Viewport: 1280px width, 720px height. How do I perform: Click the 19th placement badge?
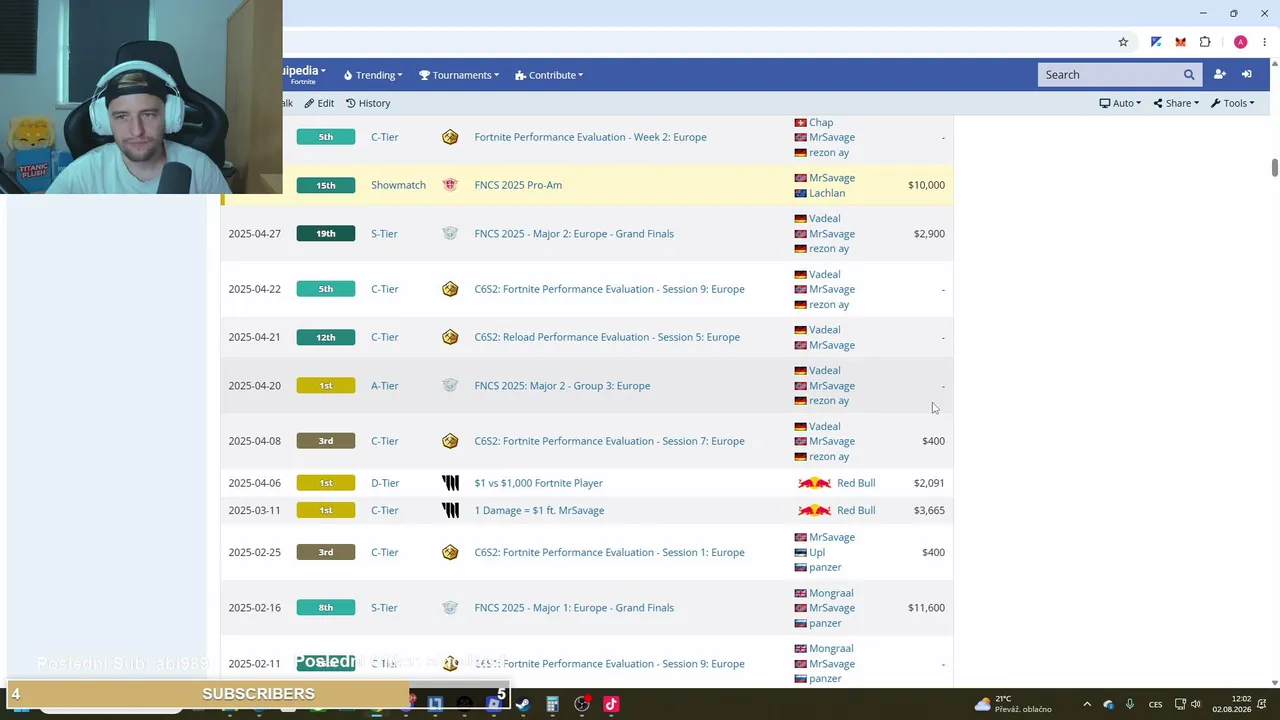point(326,234)
